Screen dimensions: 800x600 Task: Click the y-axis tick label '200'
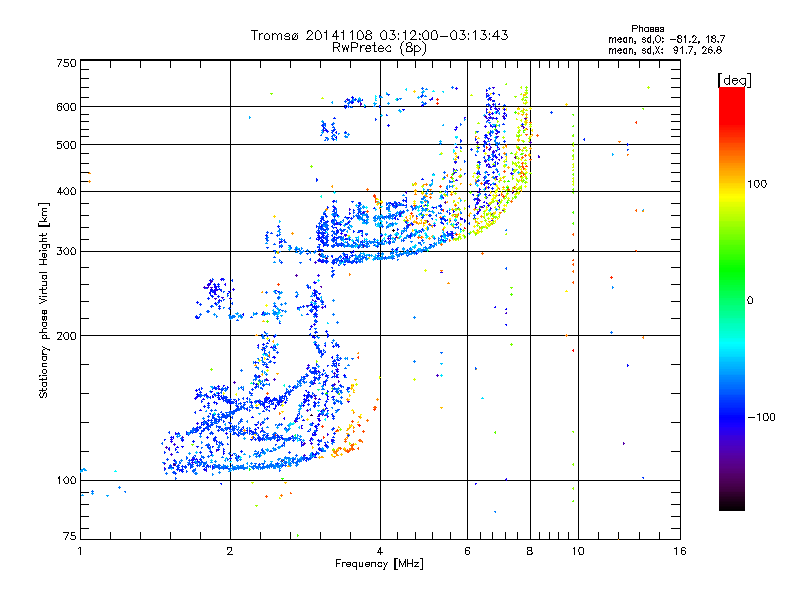click(x=66, y=336)
